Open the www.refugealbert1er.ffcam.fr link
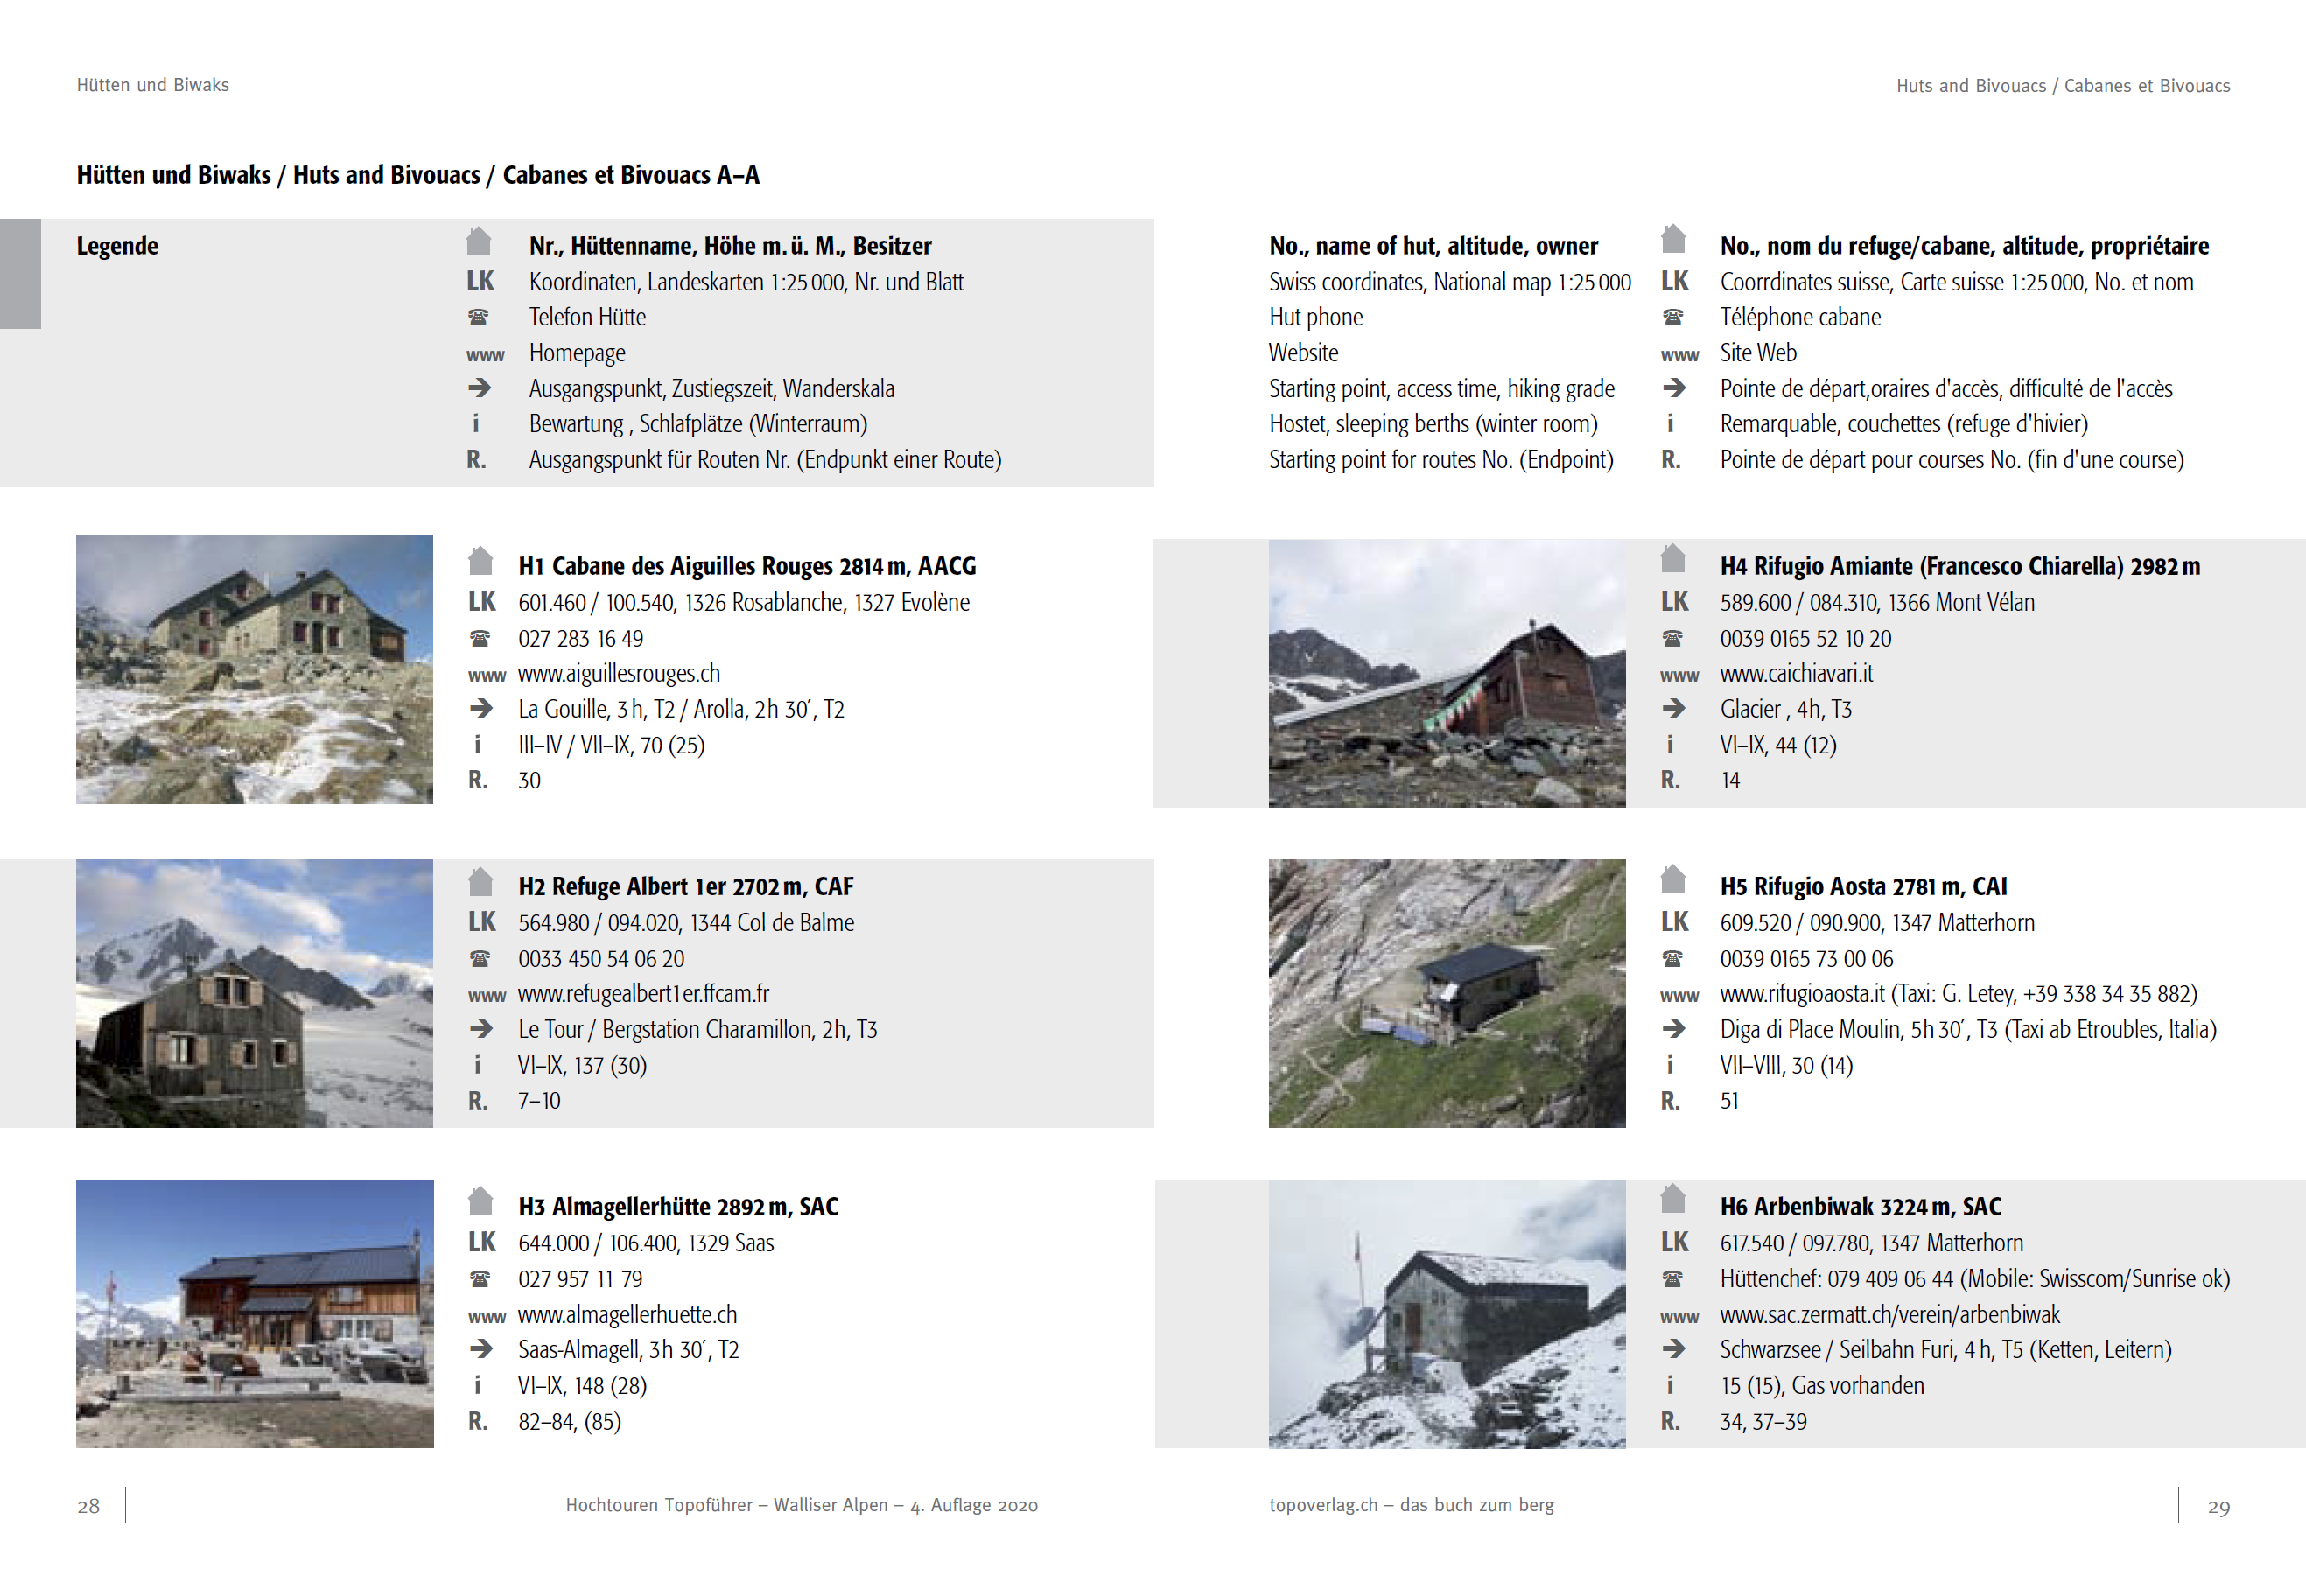This screenshot has width=2306, height=1596. pos(644,993)
